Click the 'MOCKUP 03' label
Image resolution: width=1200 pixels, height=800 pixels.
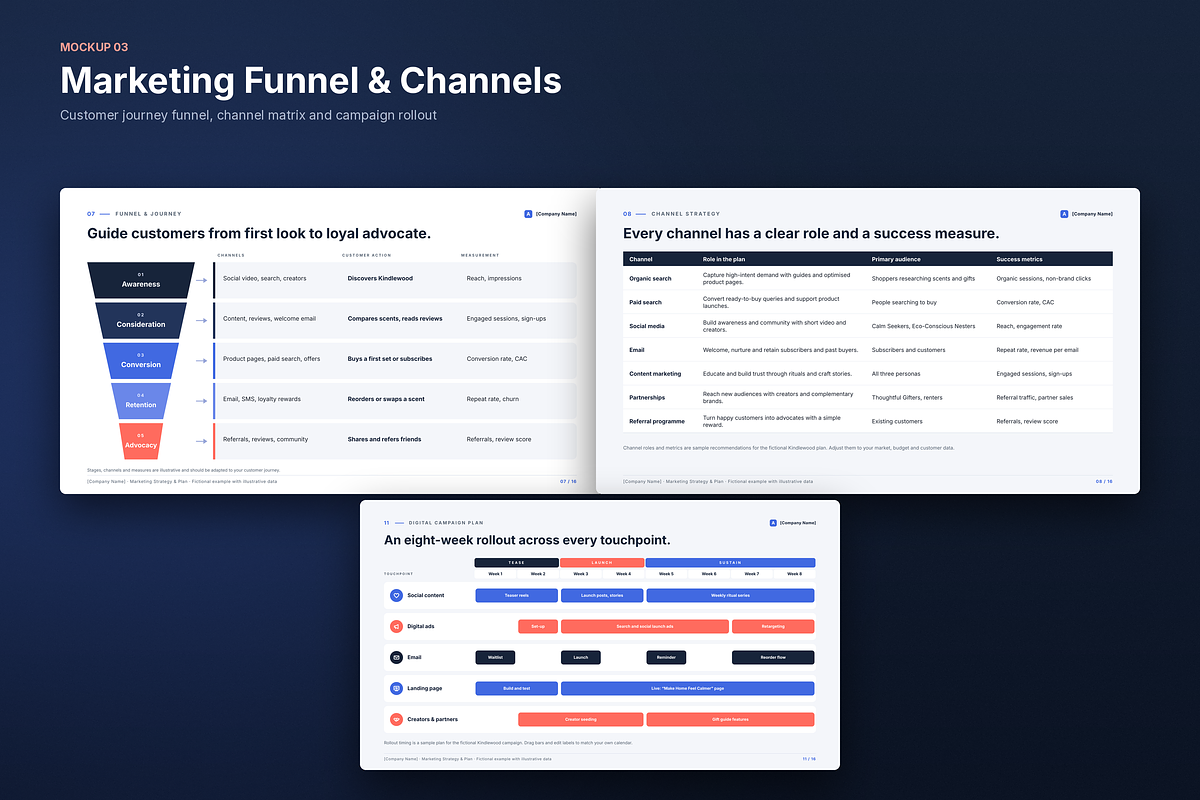[x=94, y=47]
